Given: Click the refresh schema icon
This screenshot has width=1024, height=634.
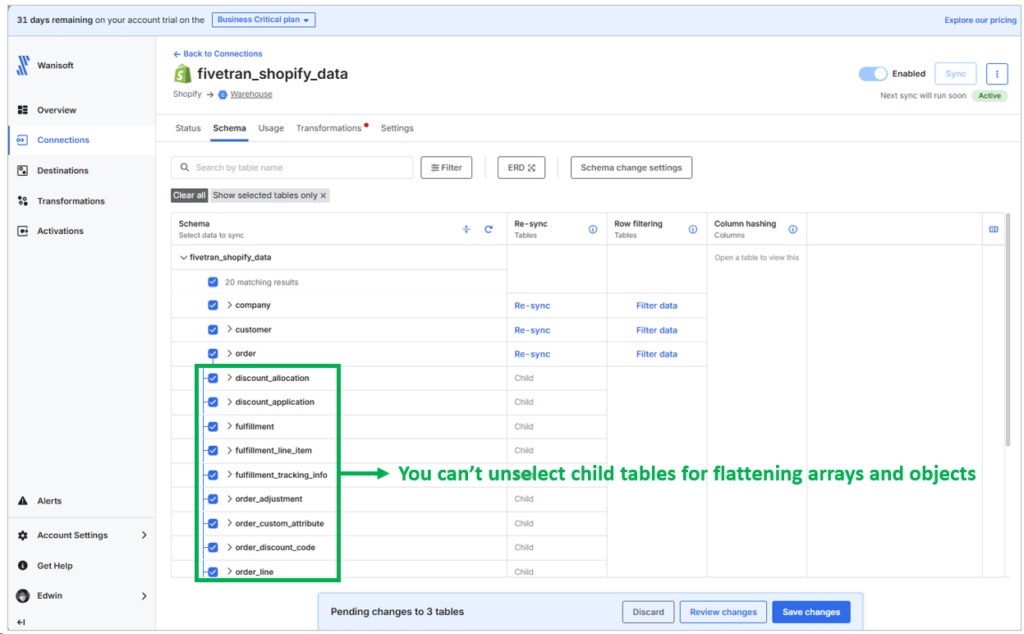Looking at the screenshot, I should [x=488, y=229].
